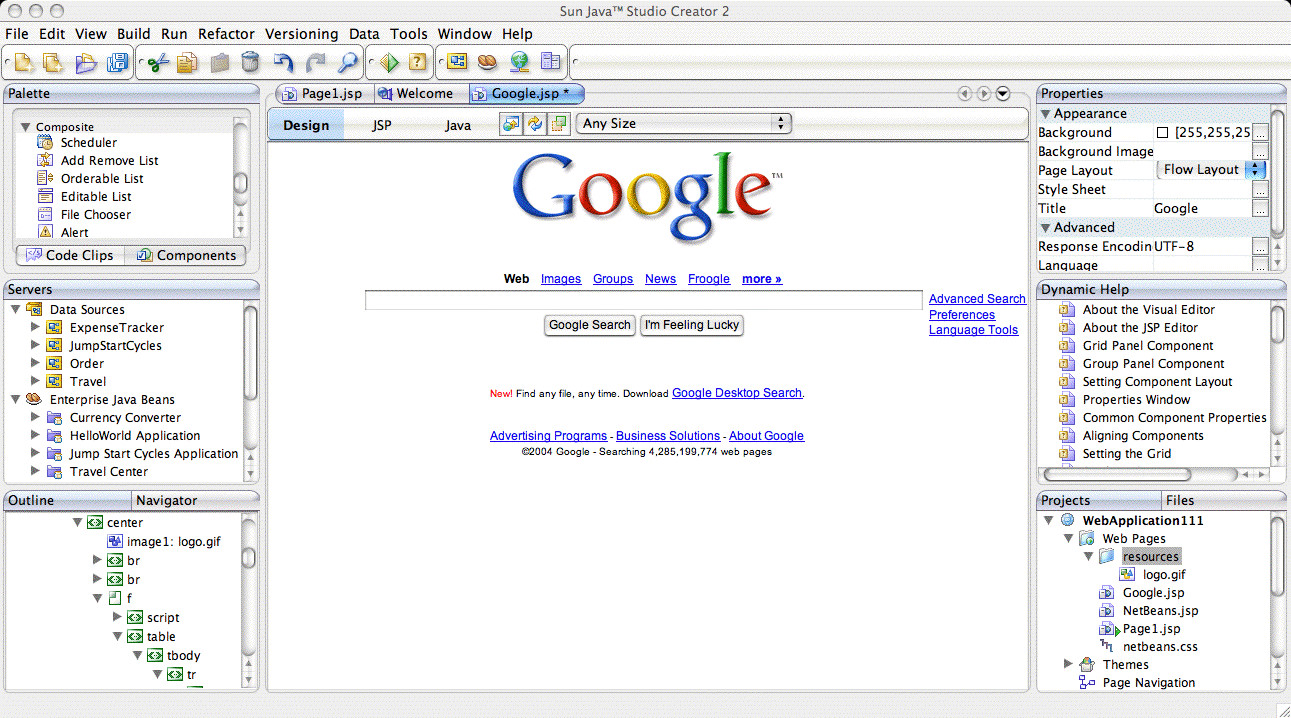Select Page Navigation in Projects tree

tap(1148, 682)
